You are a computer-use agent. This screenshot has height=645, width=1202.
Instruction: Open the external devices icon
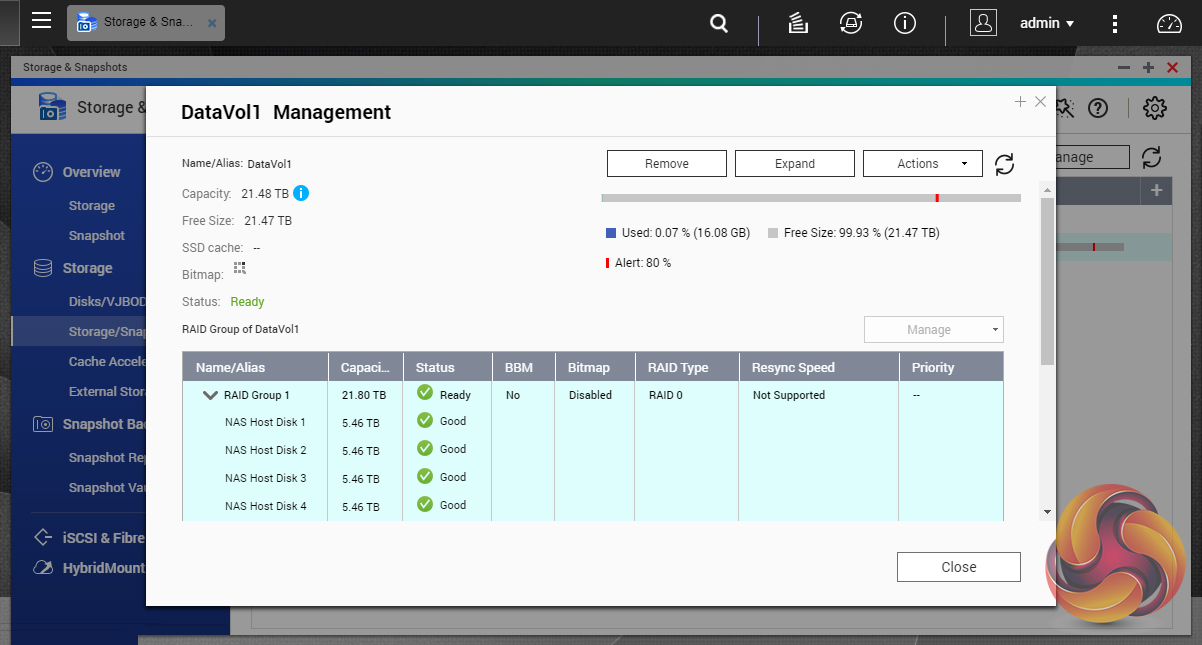coord(851,23)
